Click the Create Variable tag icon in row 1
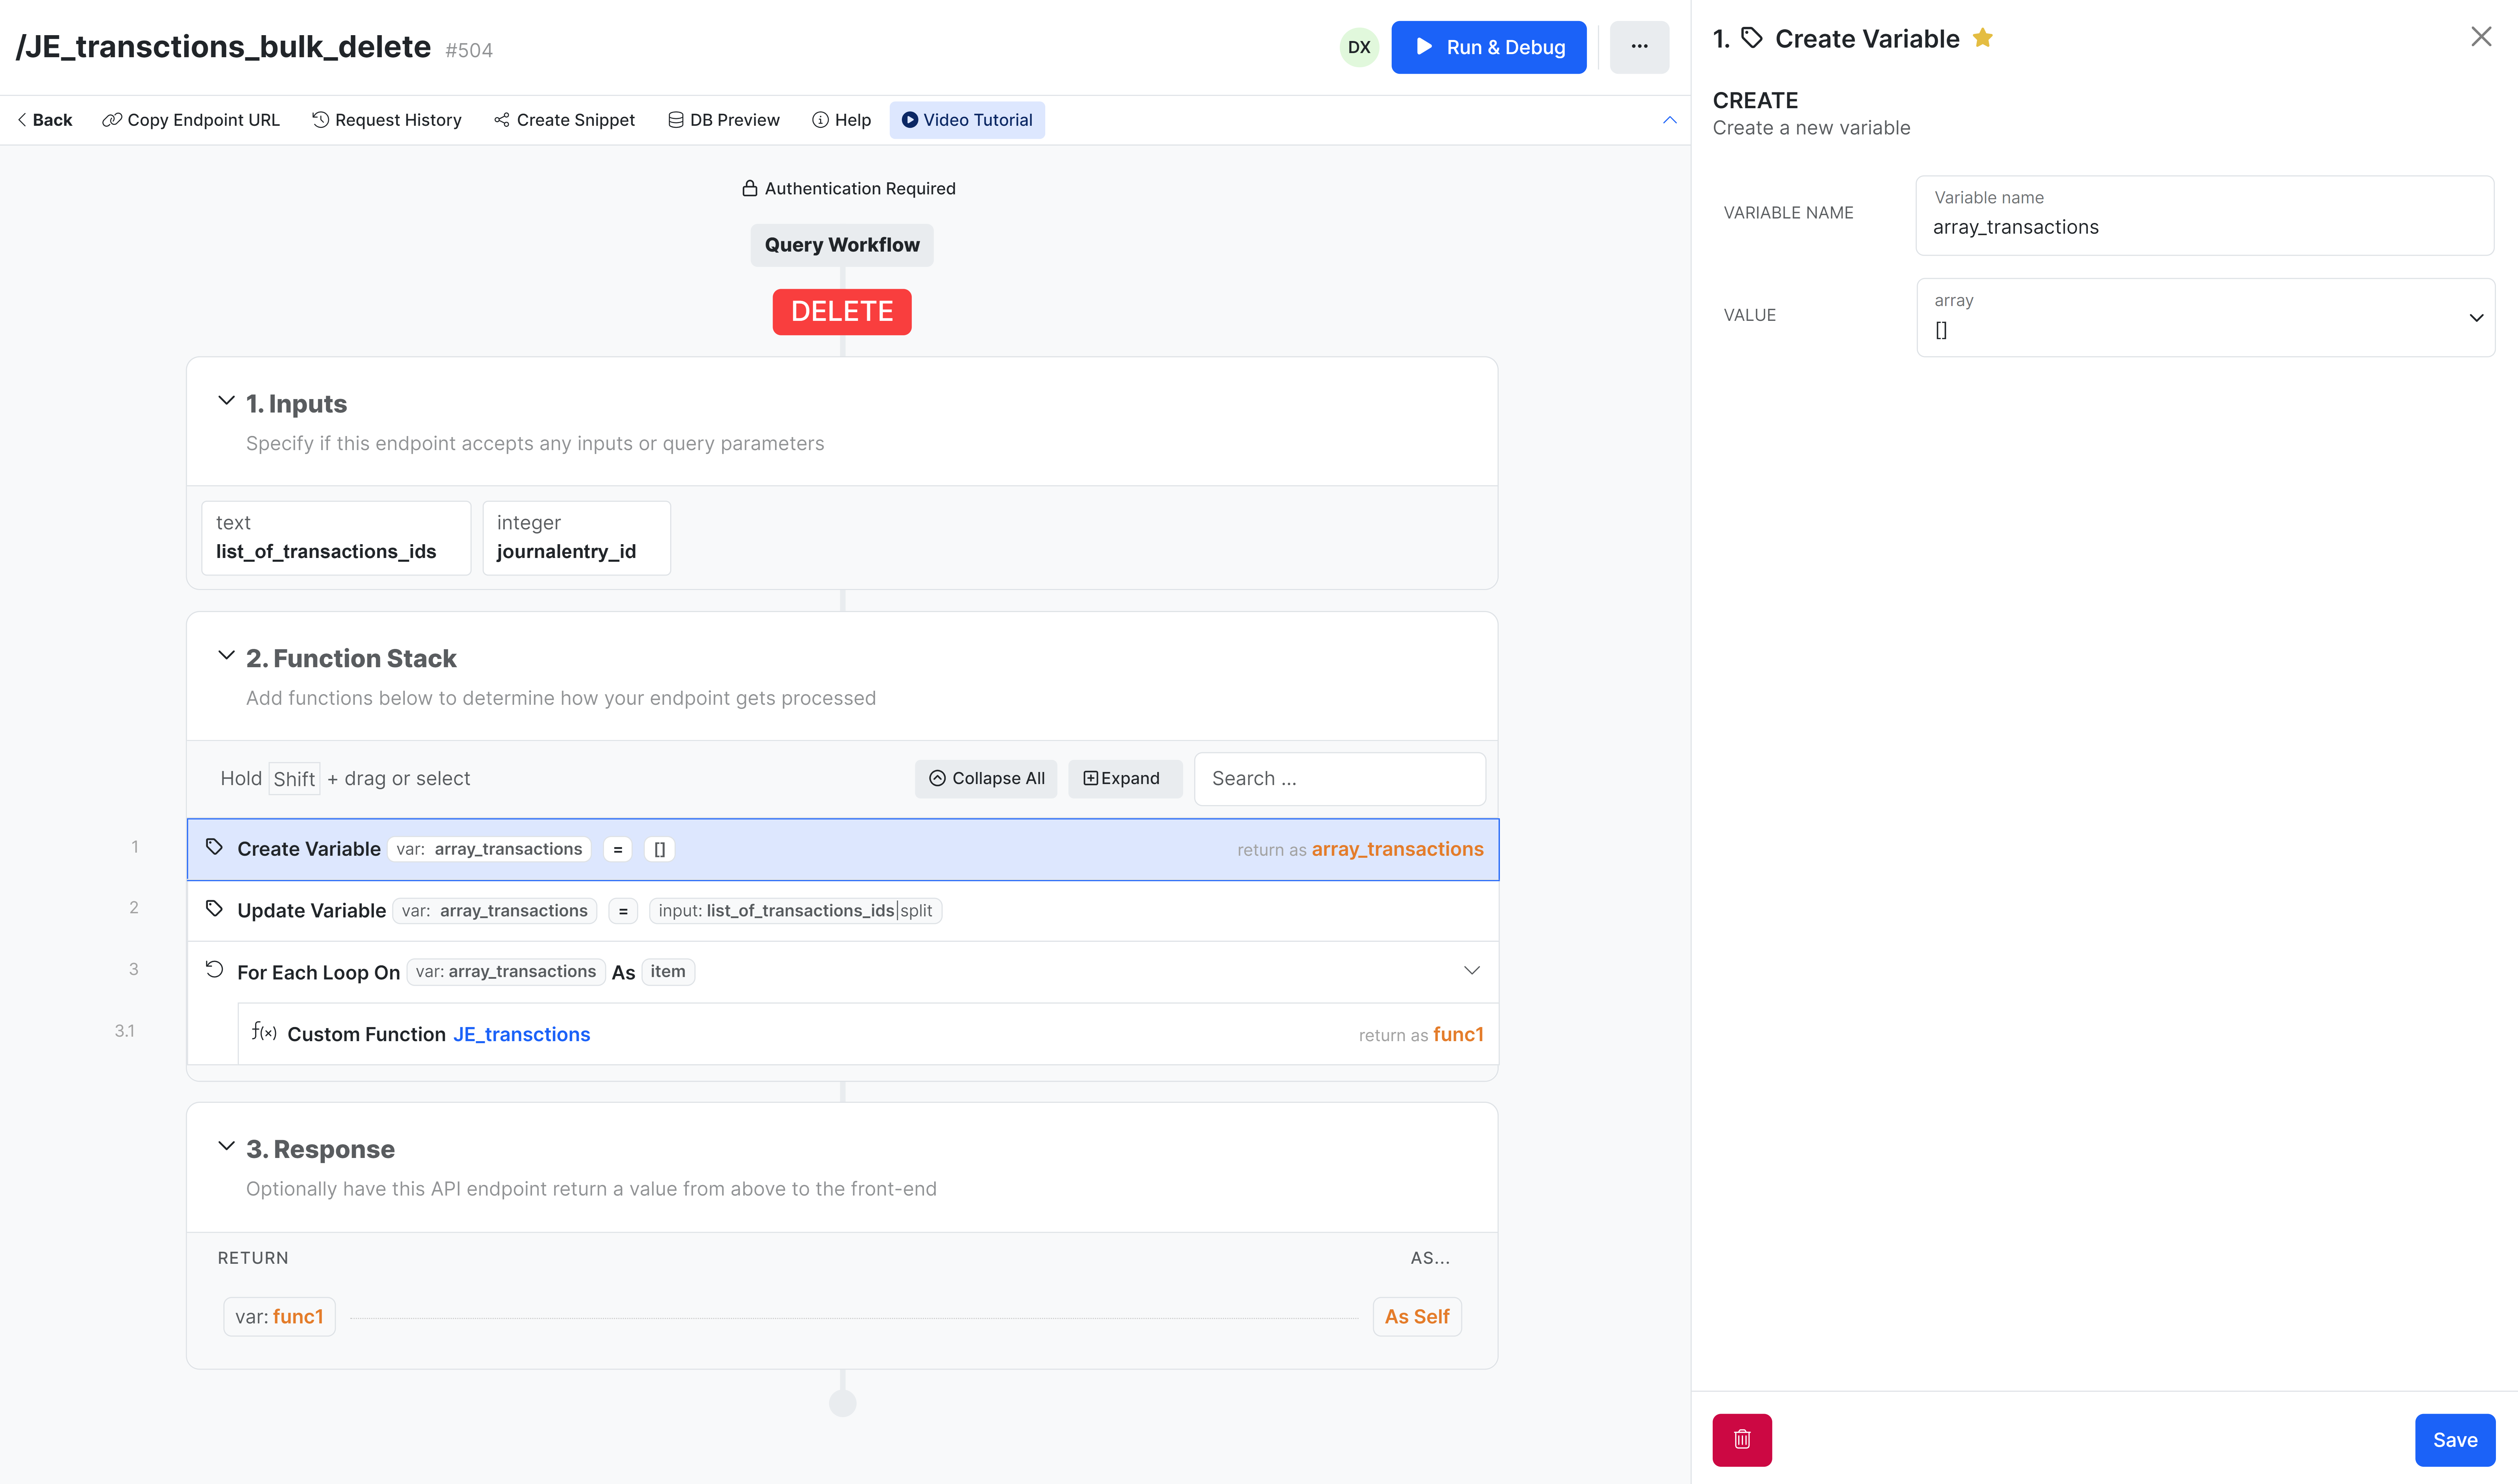This screenshot has height=1484, width=2518. tap(214, 847)
